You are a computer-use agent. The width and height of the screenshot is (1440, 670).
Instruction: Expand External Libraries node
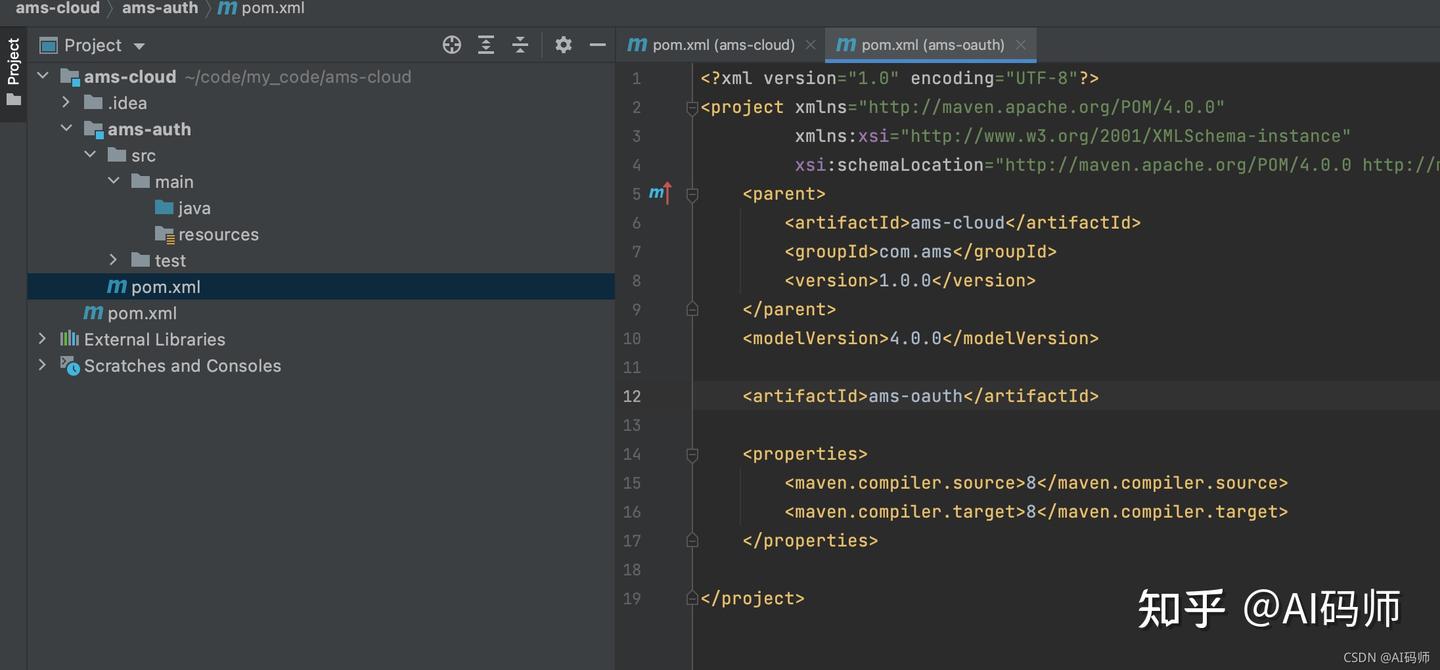tap(42, 339)
